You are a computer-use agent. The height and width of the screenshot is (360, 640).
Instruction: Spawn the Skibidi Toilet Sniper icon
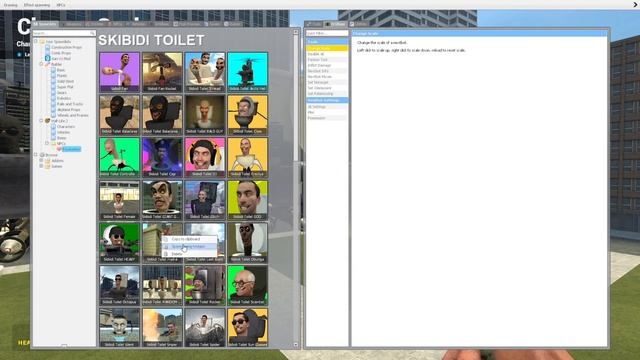[162, 327]
